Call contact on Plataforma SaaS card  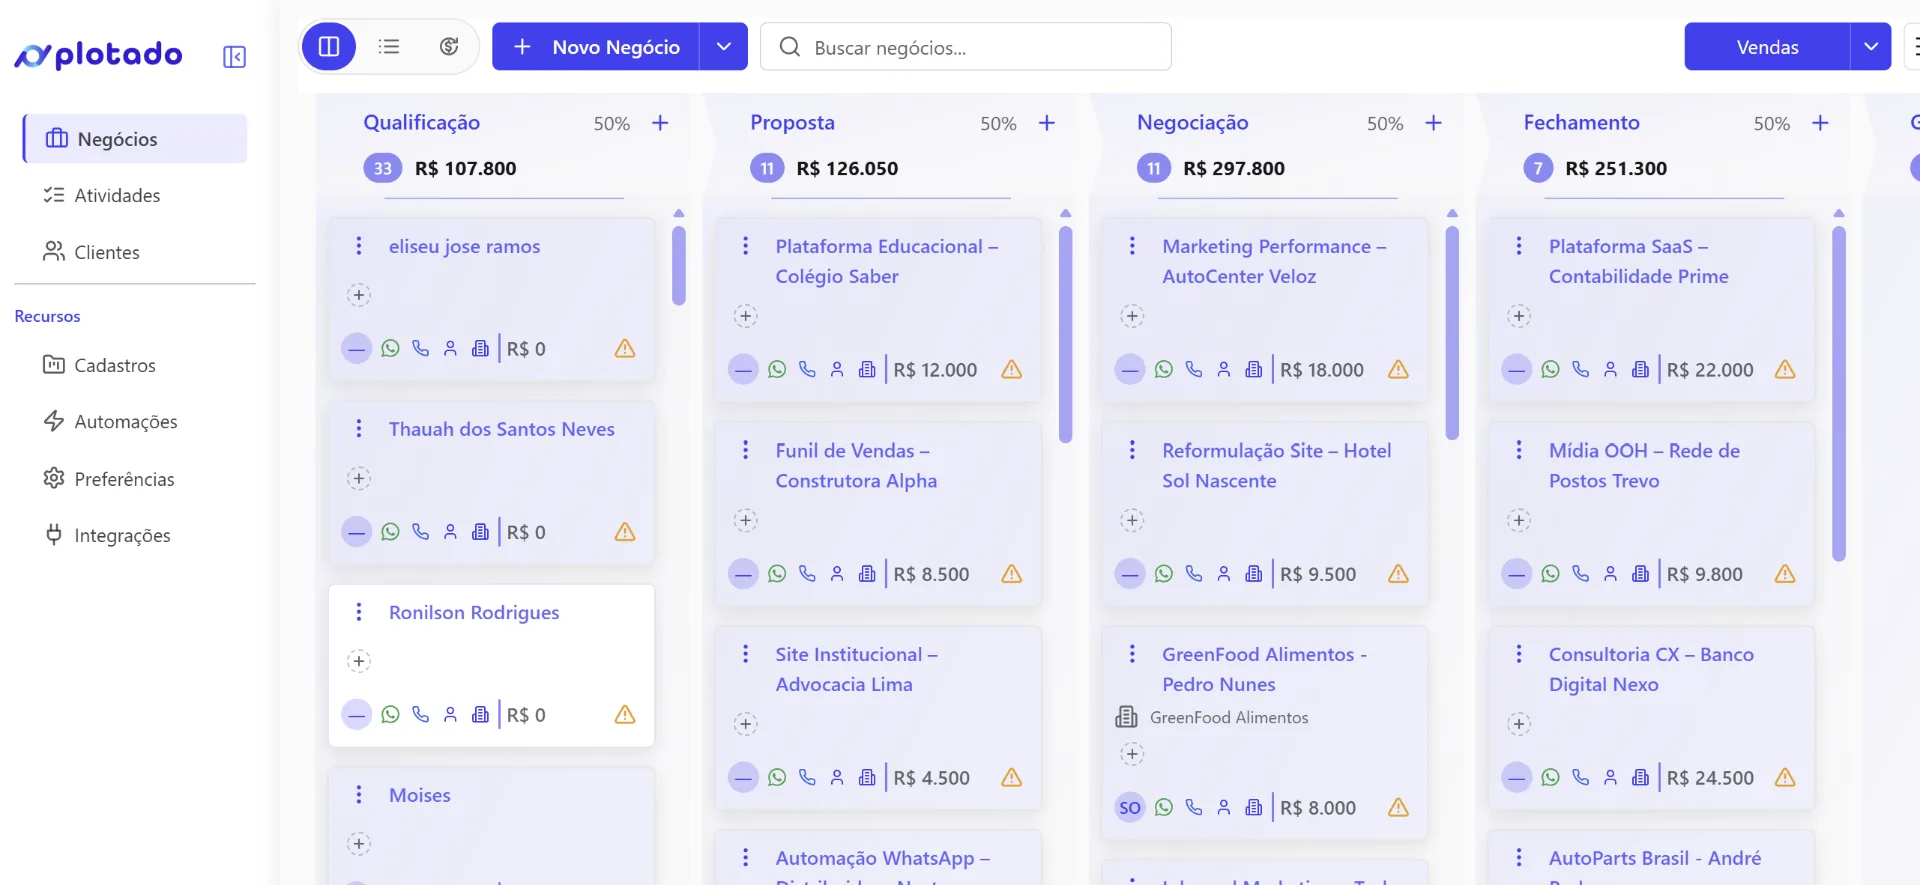[x=1581, y=369]
